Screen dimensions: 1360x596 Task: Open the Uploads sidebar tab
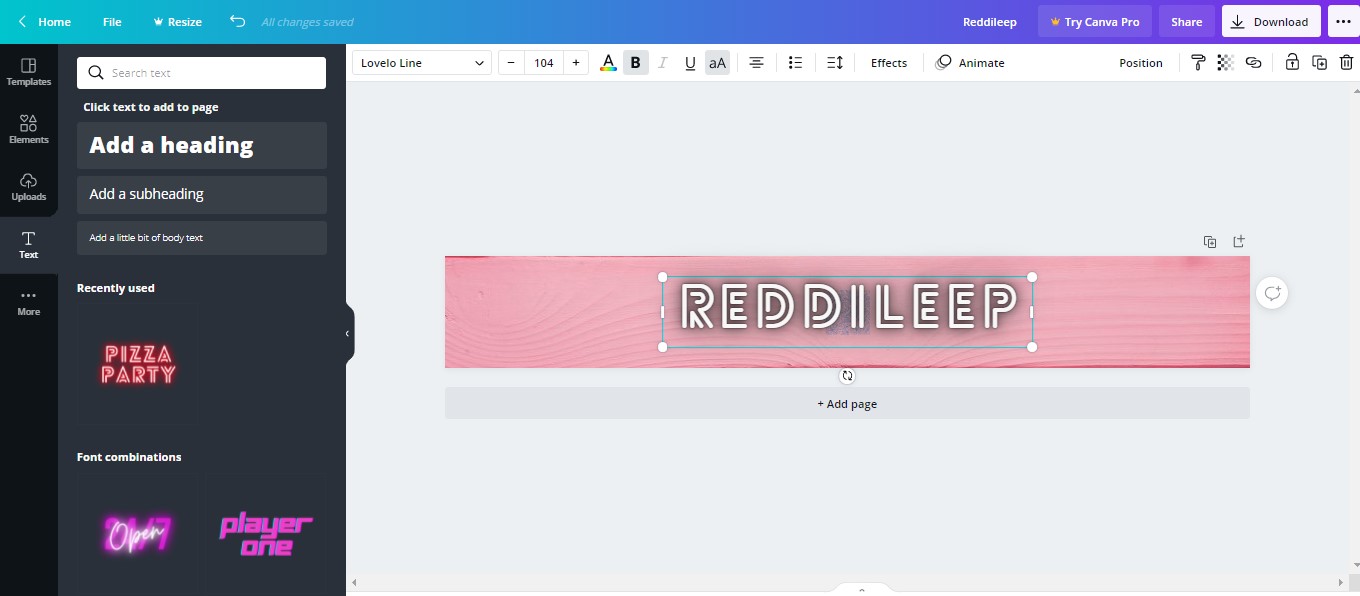28,186
